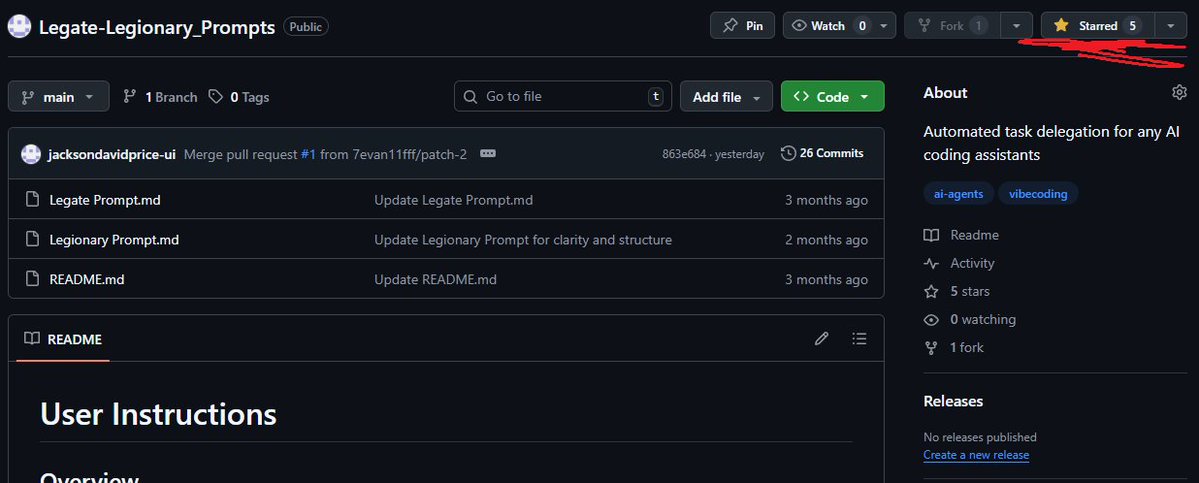Select the vibecoding topic tag
The width and height of the screenshot is (1199, 483).
pos(1038,194)
